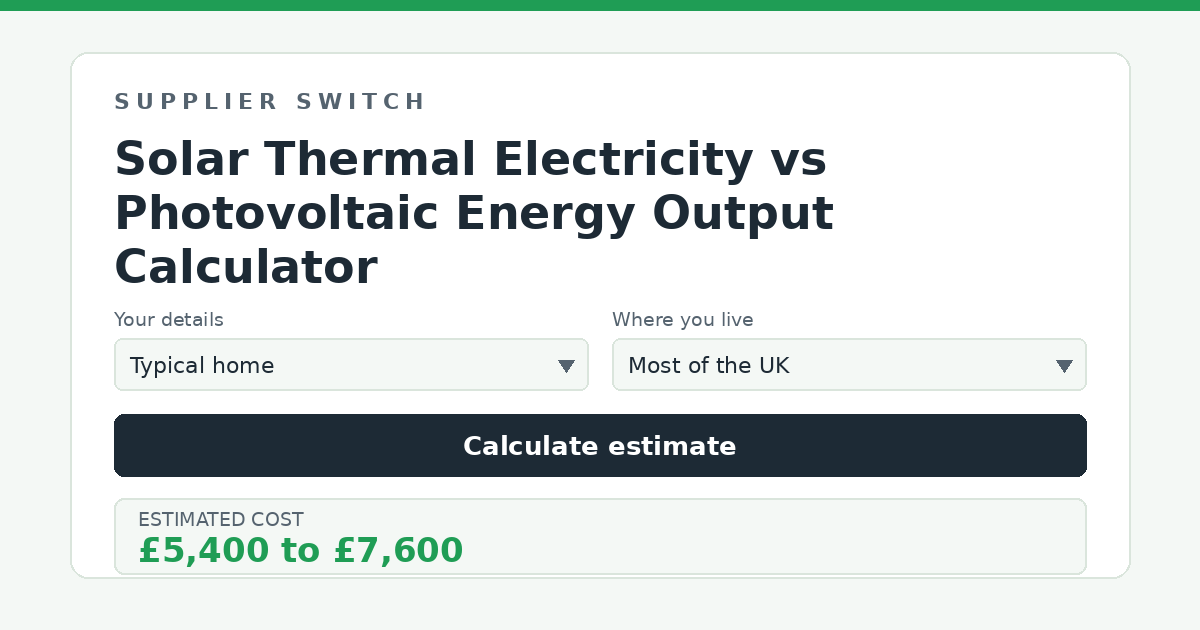Click the "Most of the UK" text in the dropdown
1200x630 pixels.
pyautogui.click(x=709, y=366)
